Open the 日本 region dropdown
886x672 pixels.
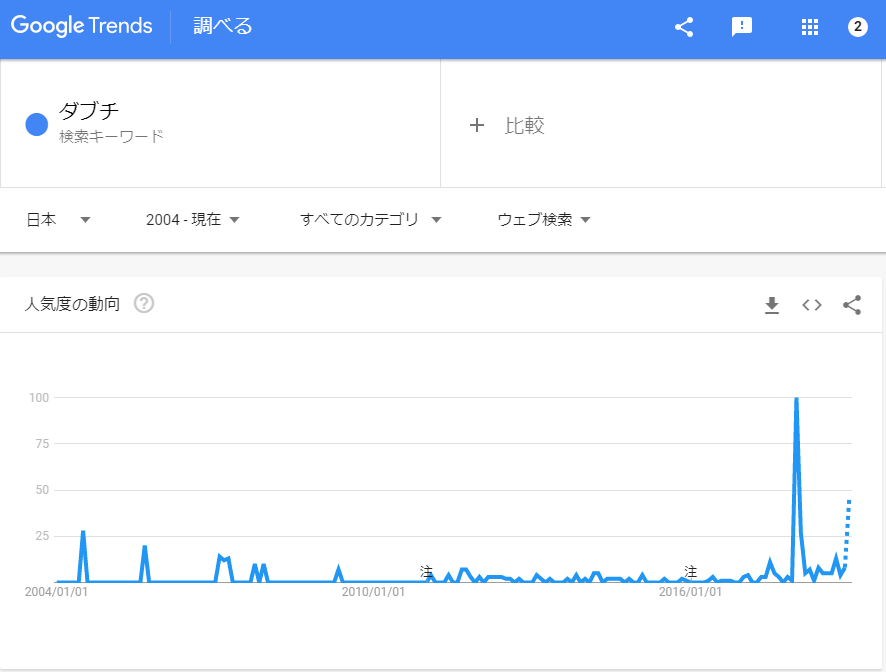click(x=57, y=219)
